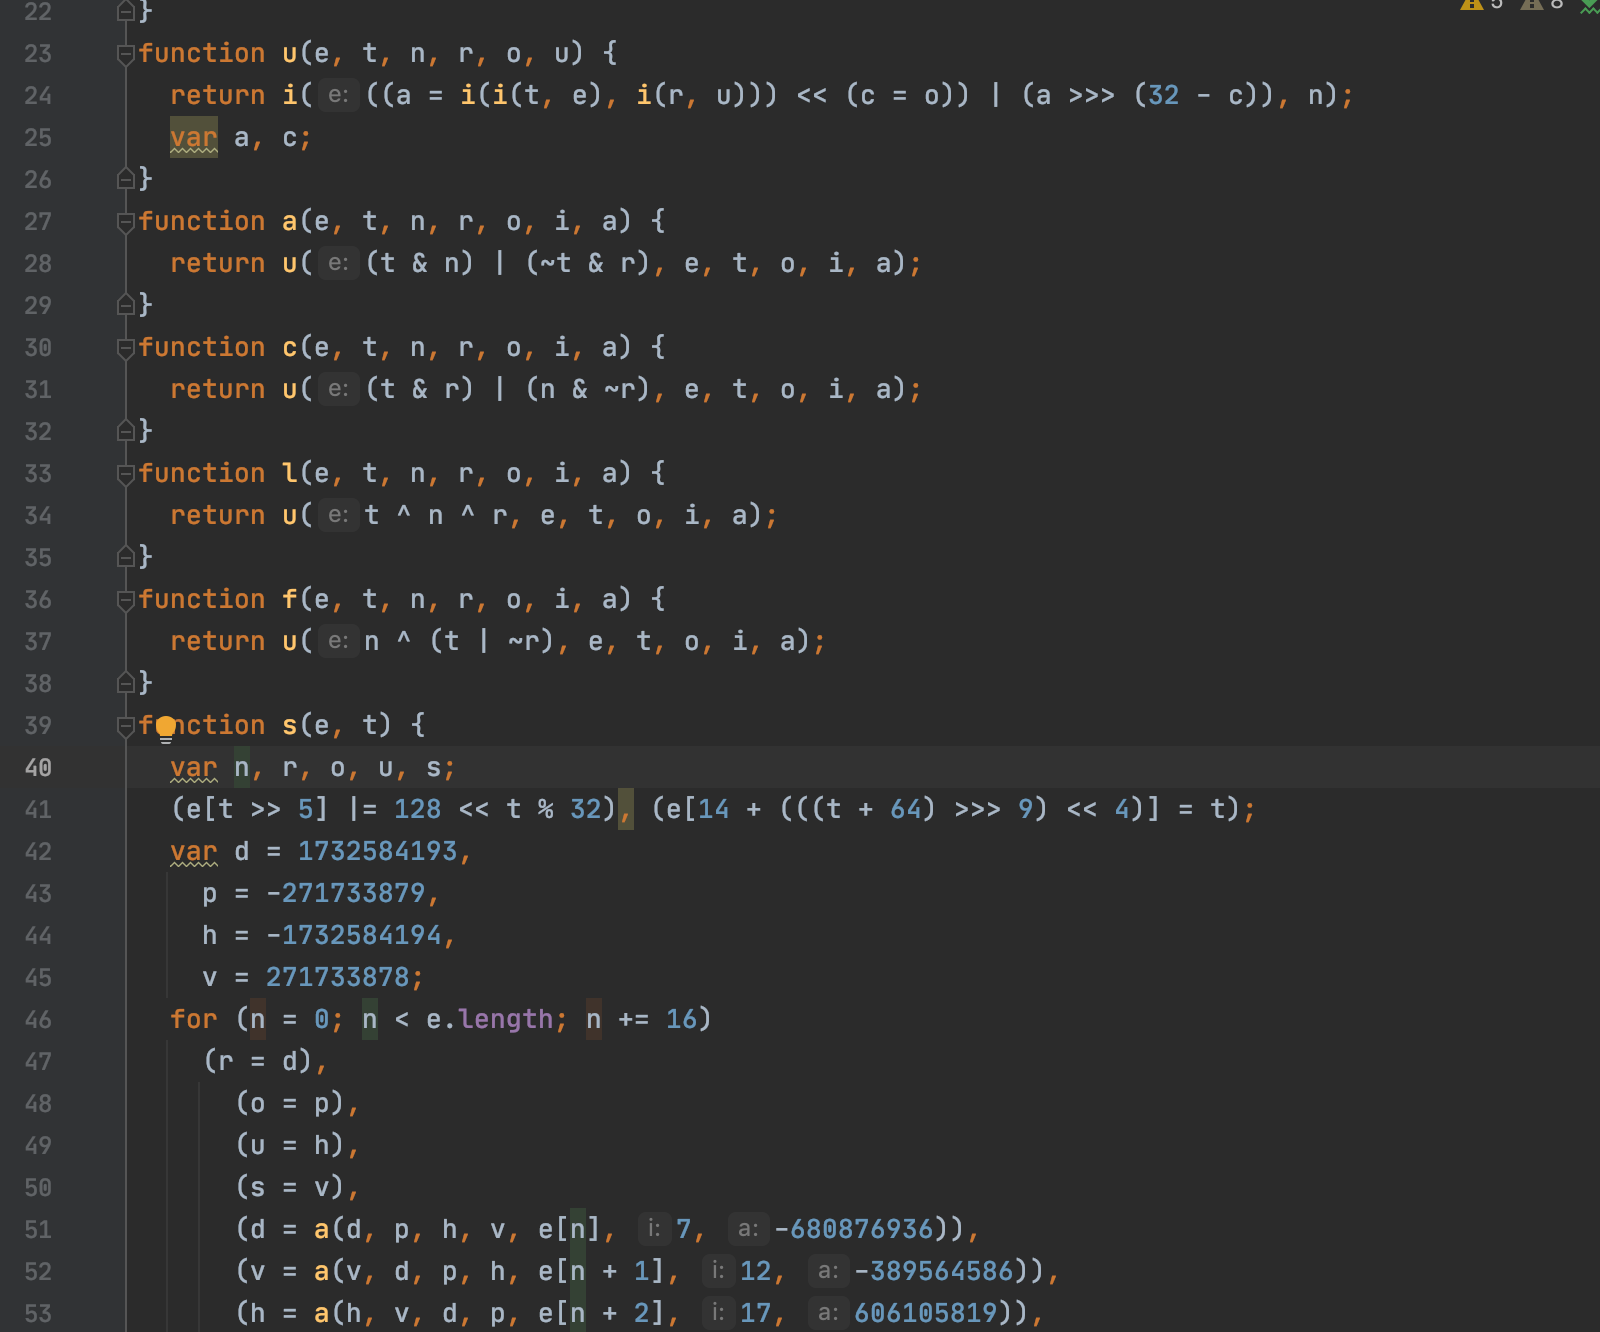Click the i: hint before 17 on line 53
This screenshot has width=1600, height=1332.
(718, 1313)
